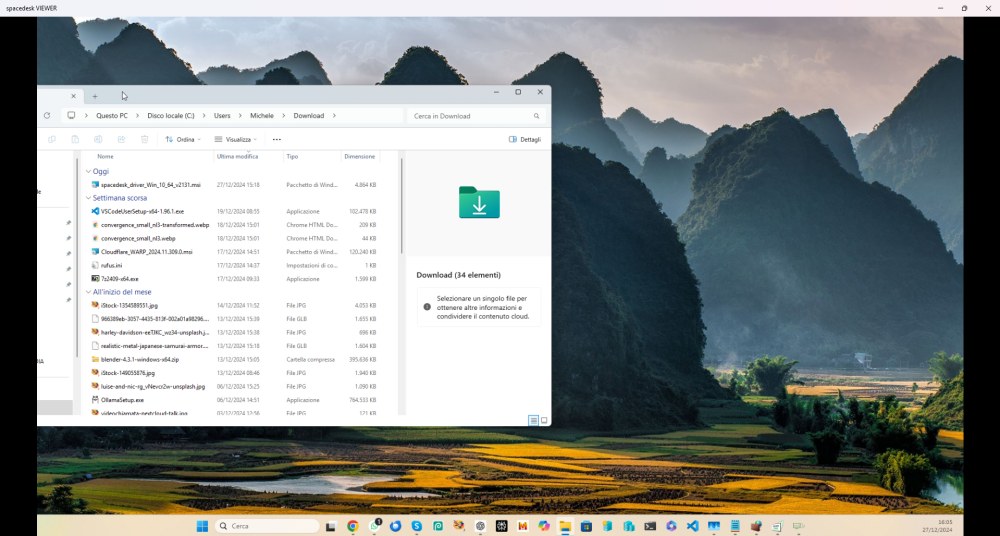The height and width of the screenshot is (536, 1000).
Task: Click the refresh icon beside the address bar
Action: 47,116
